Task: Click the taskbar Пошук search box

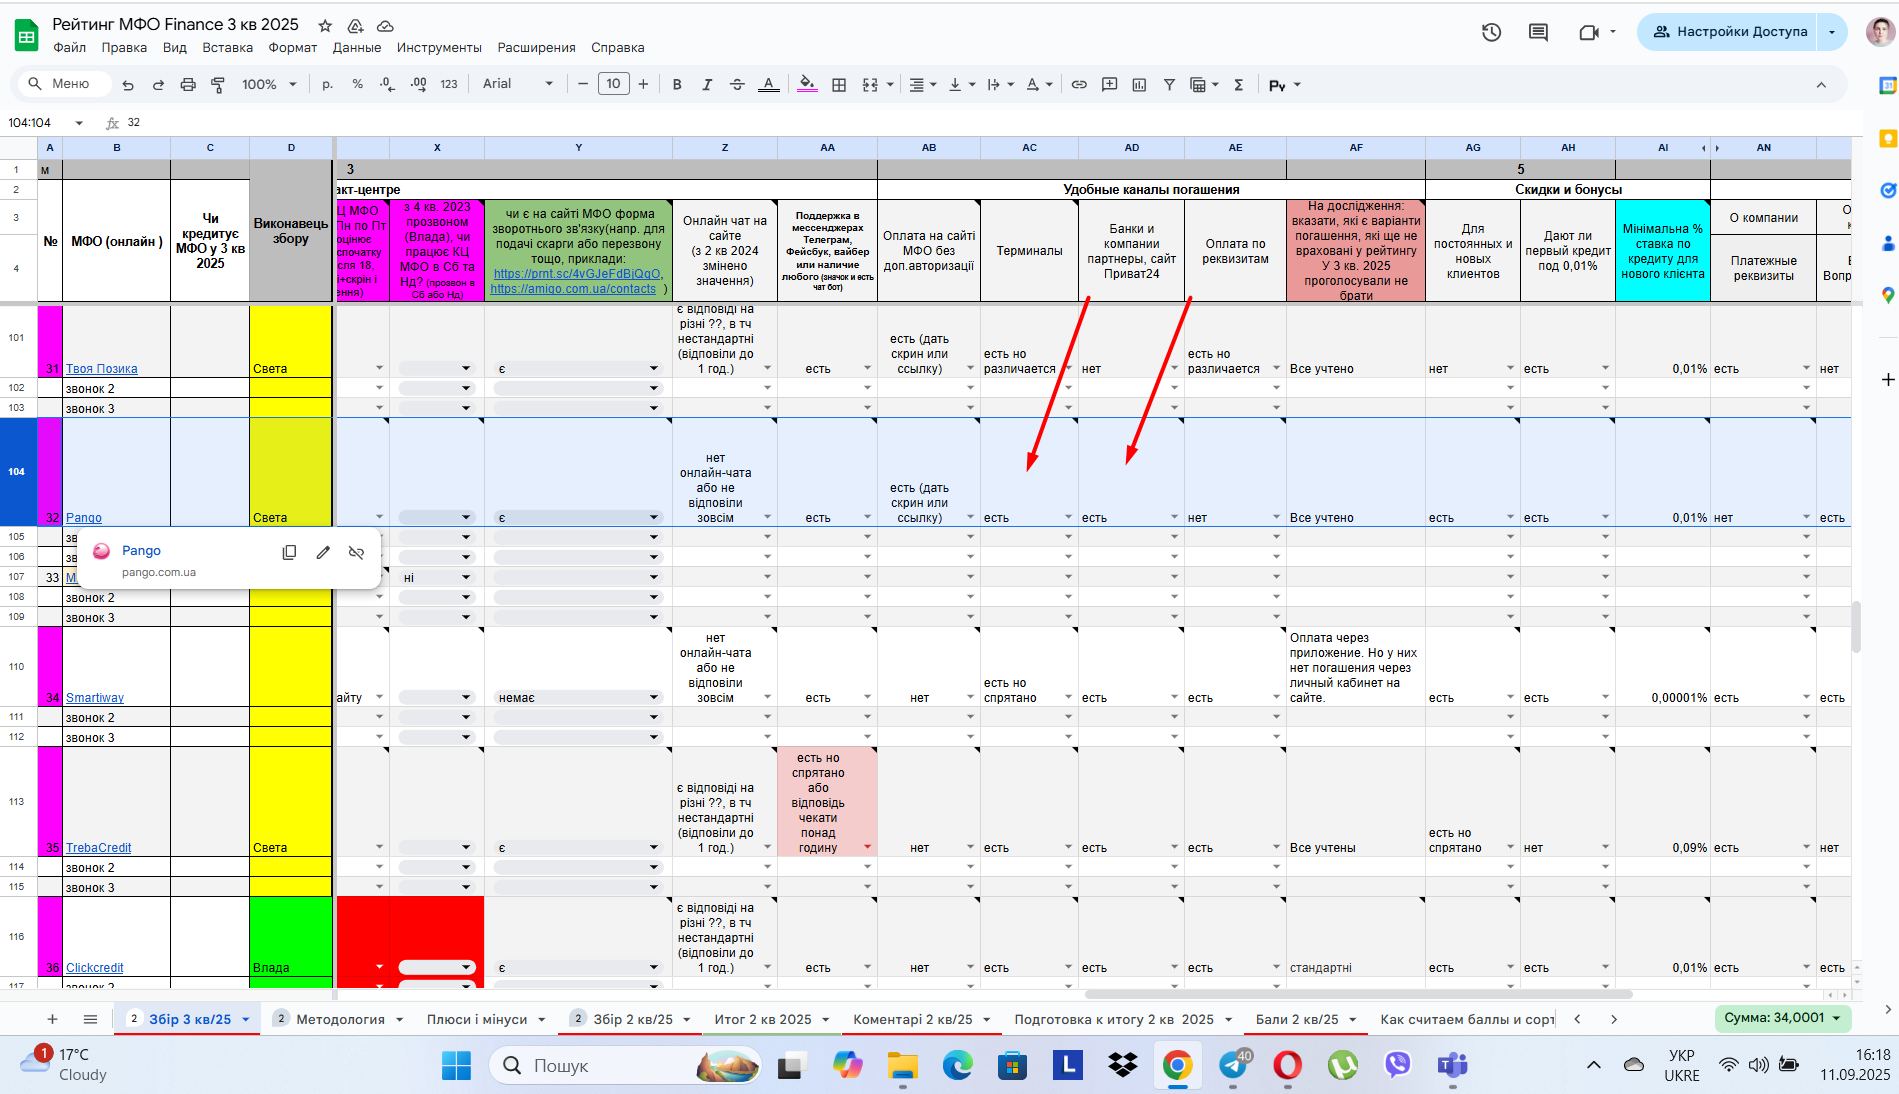Action: (625, 1066)
